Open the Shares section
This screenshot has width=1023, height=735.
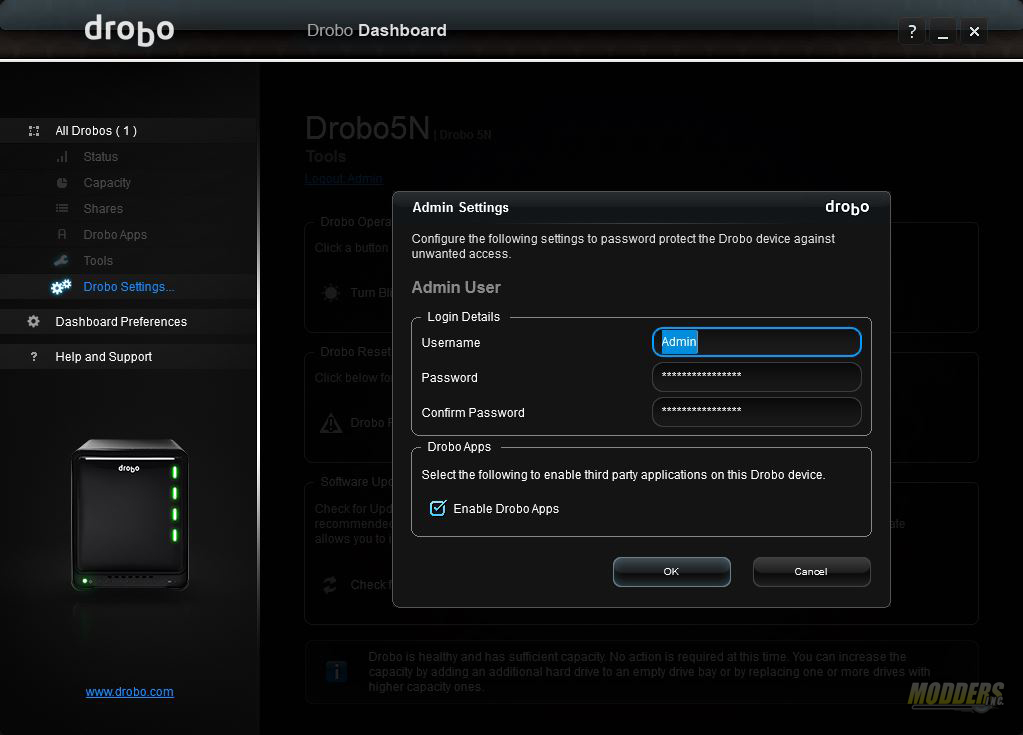103,209
